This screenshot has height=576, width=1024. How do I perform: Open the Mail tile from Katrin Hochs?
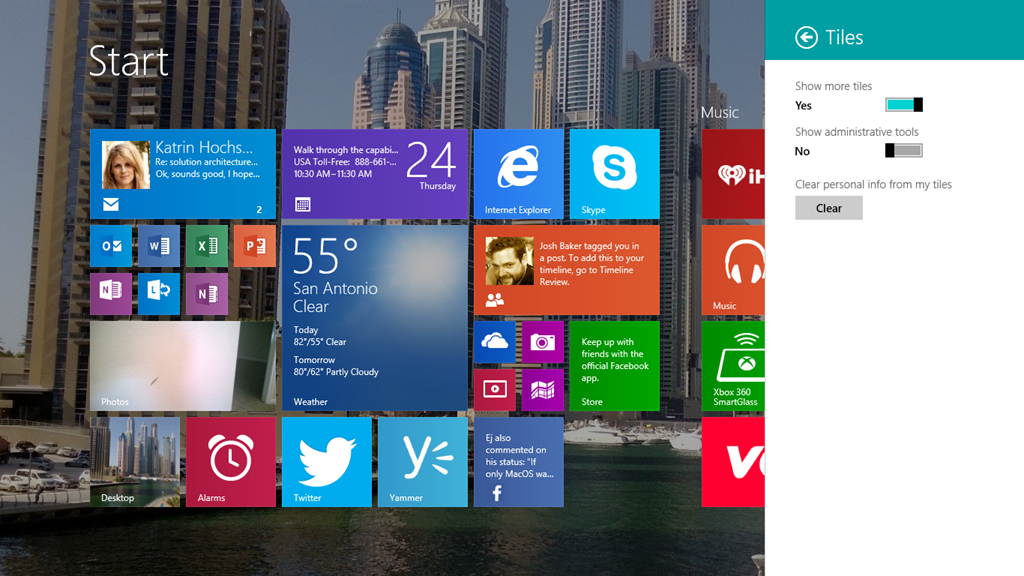[183, 174]
